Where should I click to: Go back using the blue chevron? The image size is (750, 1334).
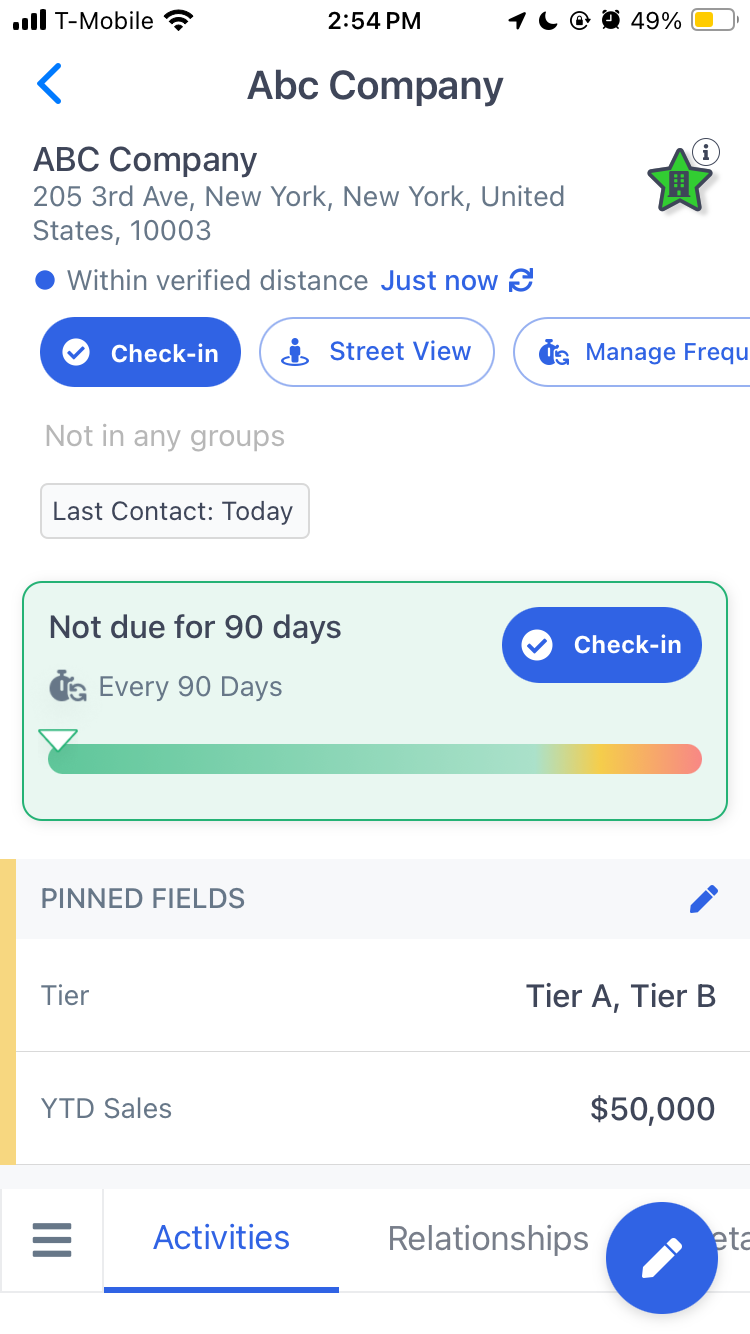click(49, 84)
